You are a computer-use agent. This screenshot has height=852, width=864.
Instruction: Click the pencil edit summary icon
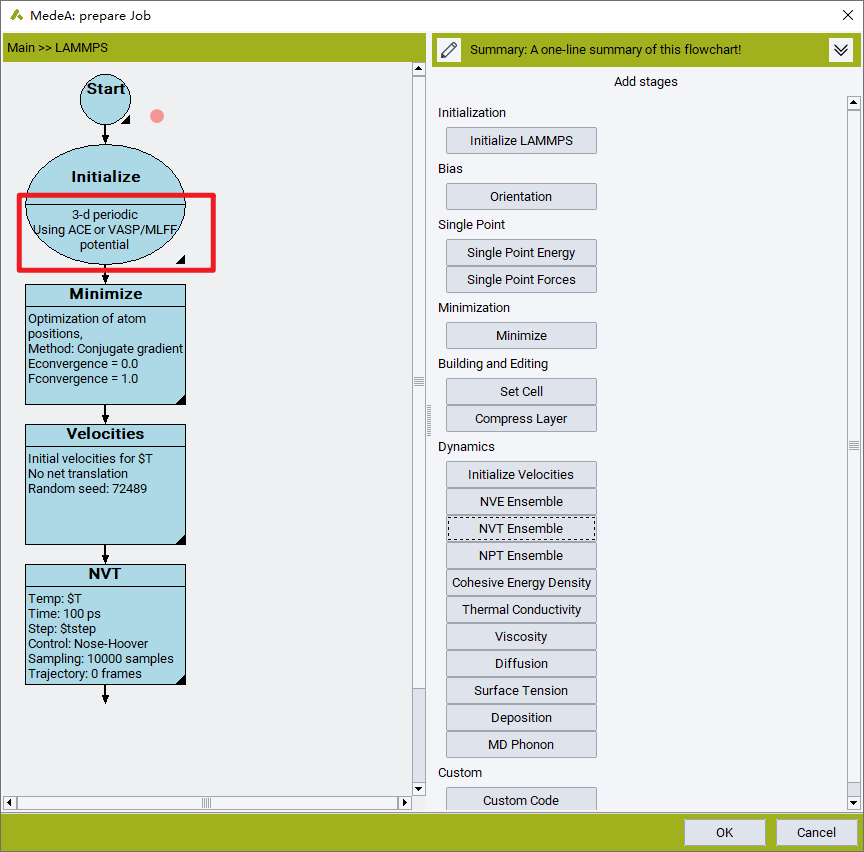pyautogui.click(x=450, y=49)
